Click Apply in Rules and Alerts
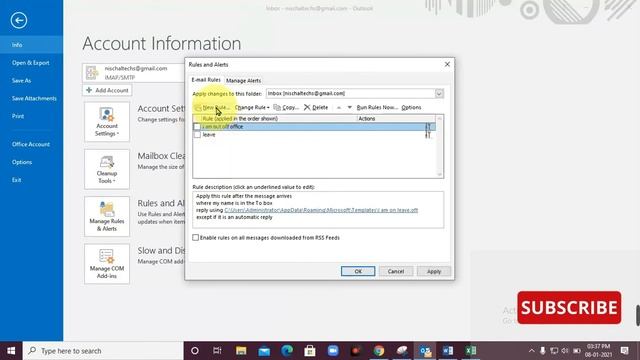 [x=434, y=271]
